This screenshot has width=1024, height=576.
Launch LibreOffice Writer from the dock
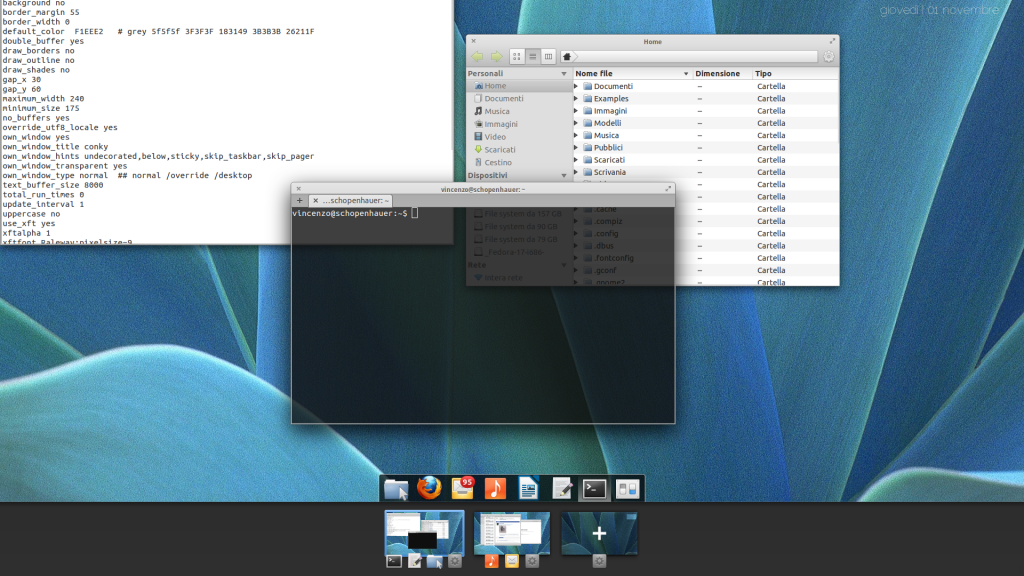pyautogui.click(x=528, y=488)
